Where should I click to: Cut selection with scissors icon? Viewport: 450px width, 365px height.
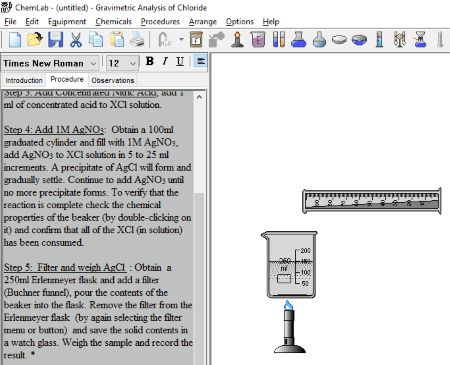[x=76, y=40]
